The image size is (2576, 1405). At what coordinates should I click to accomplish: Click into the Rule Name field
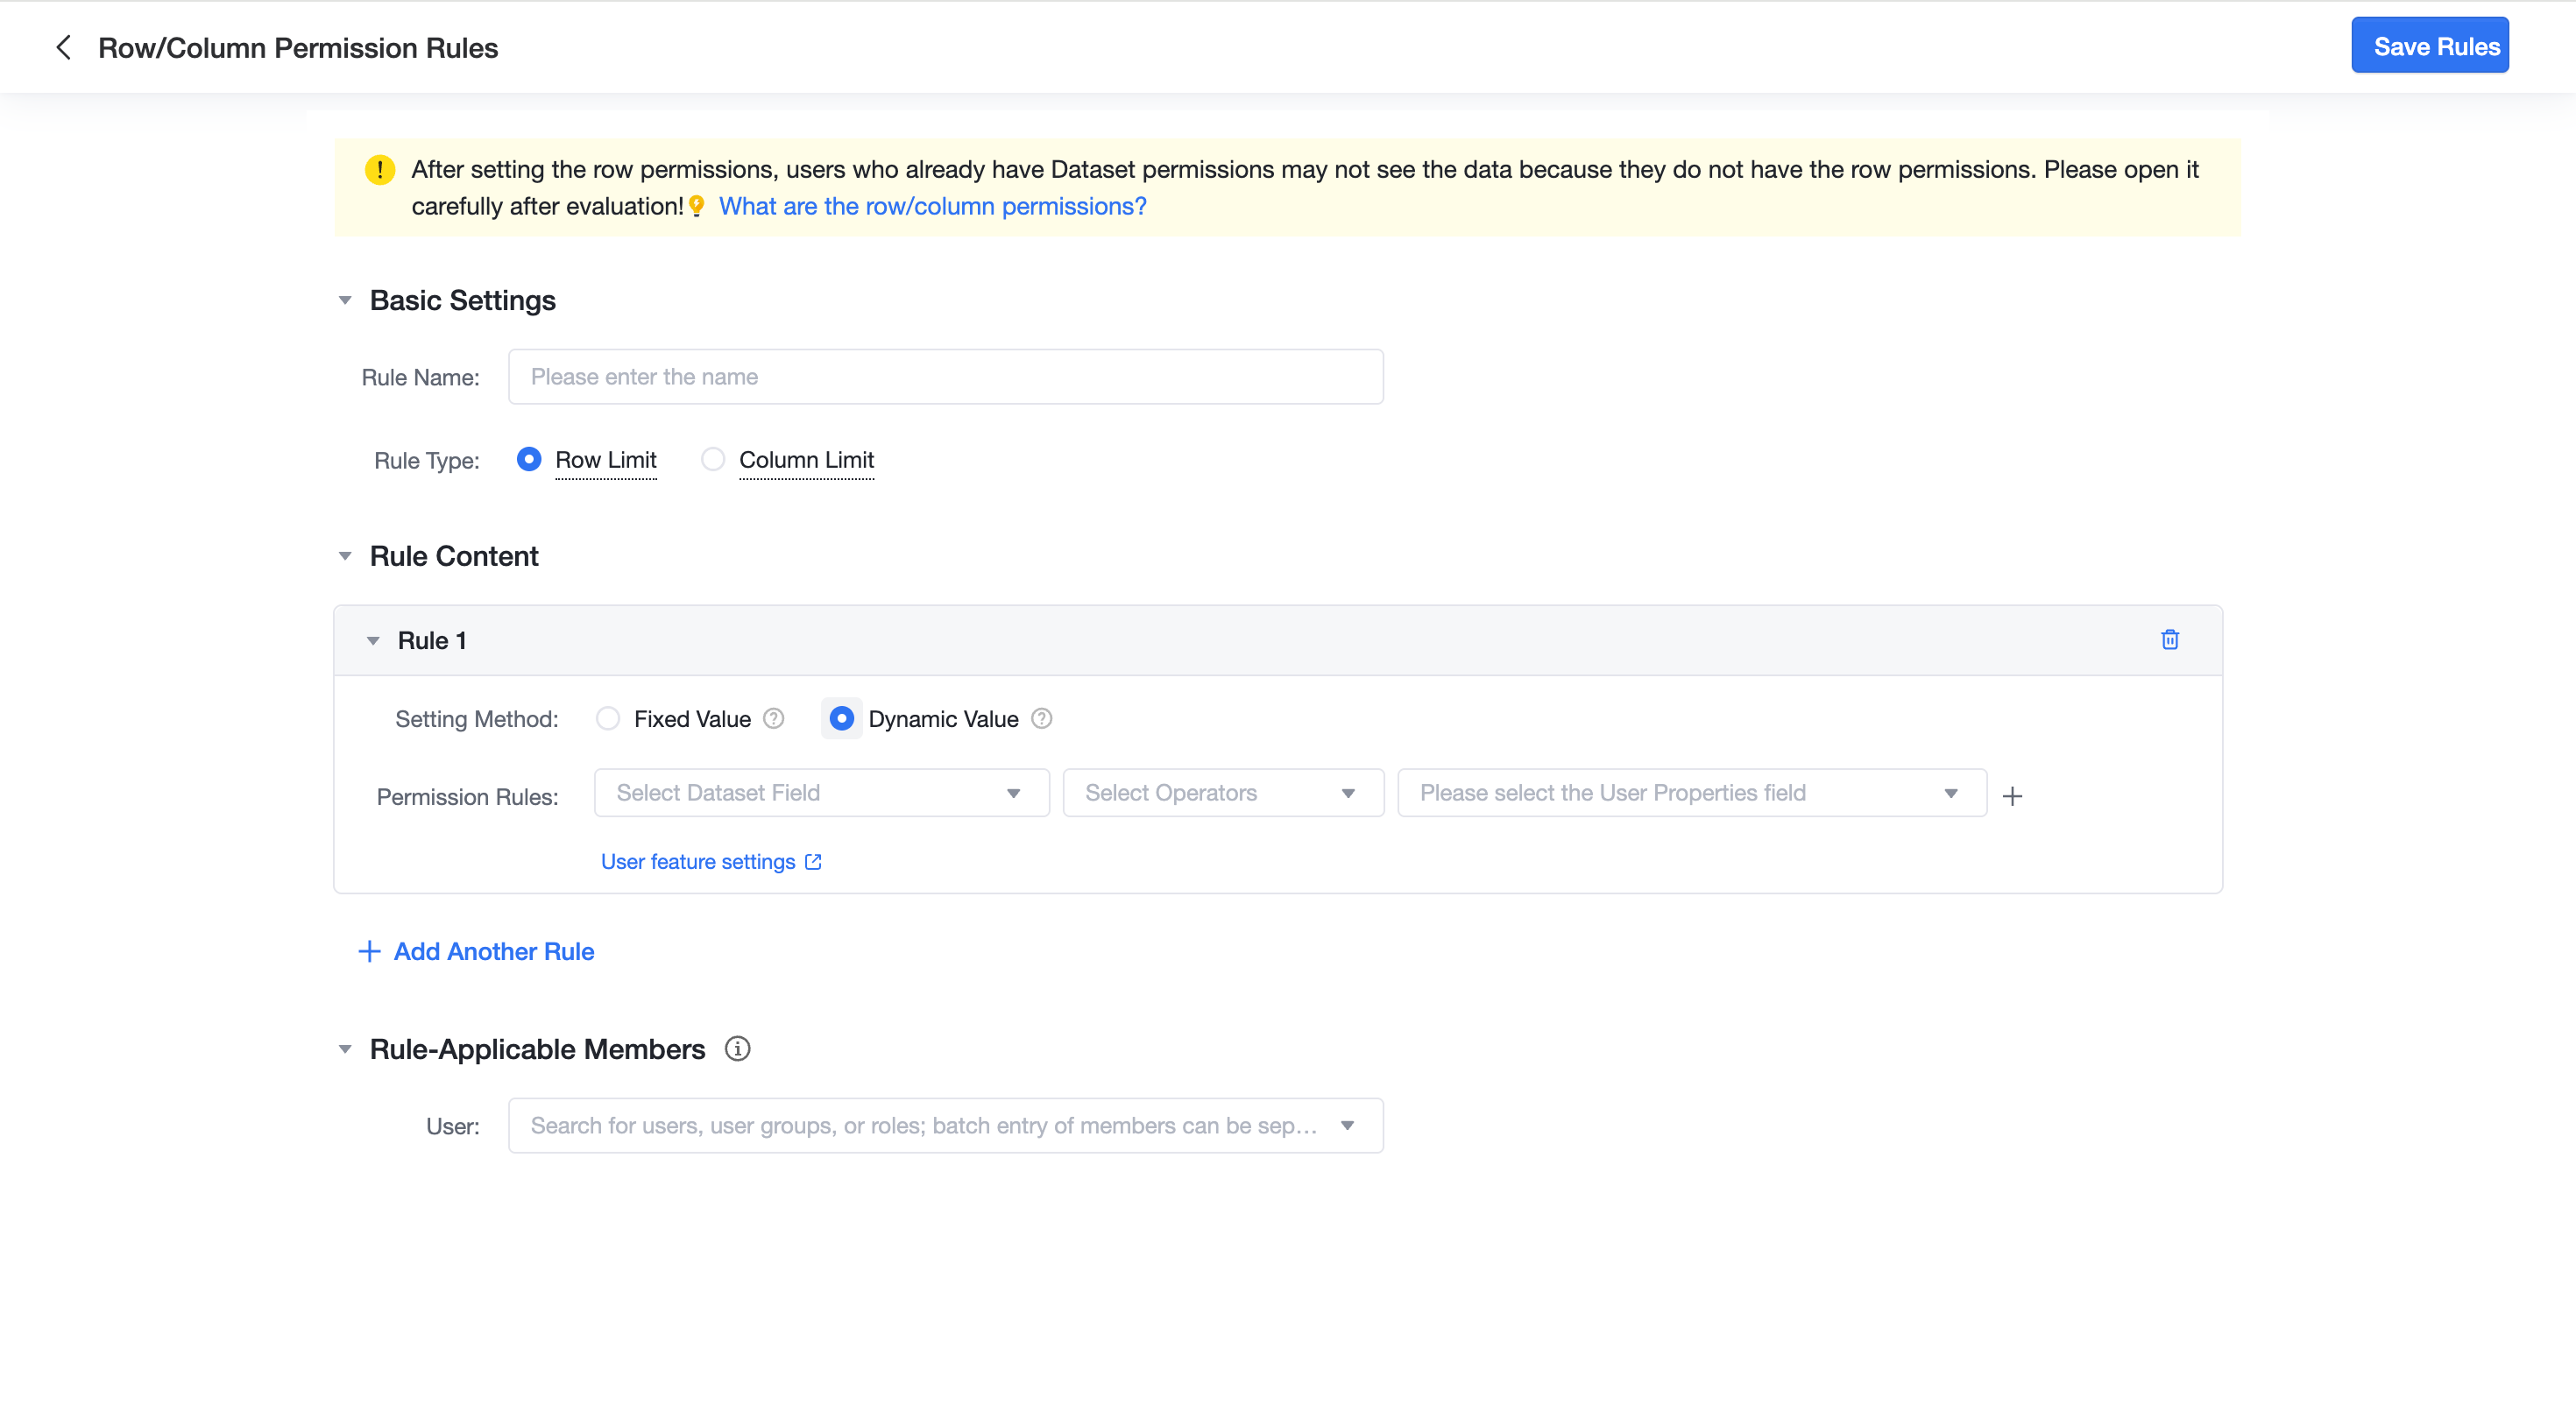[x=945, y=377]
